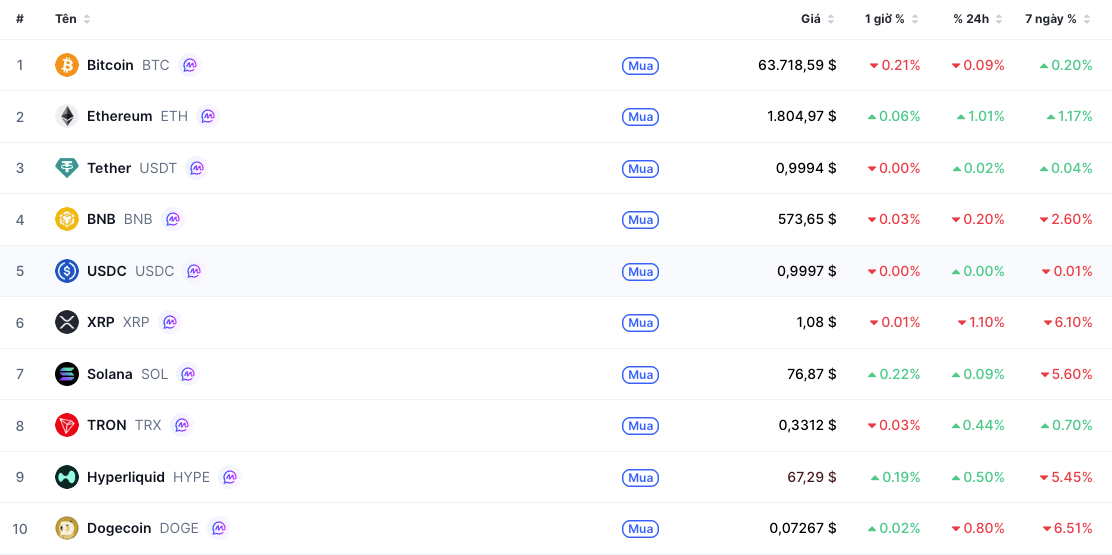This screenshot has width=1112, height=555.
Task: Sort table by Tên column
Action: pos(73,19)
